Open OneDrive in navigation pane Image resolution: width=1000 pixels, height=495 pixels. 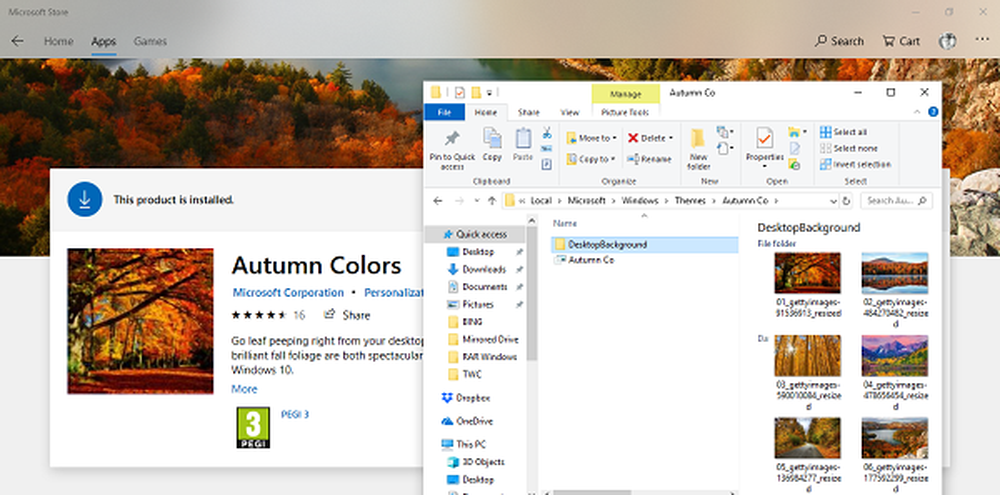click(467, 421)
